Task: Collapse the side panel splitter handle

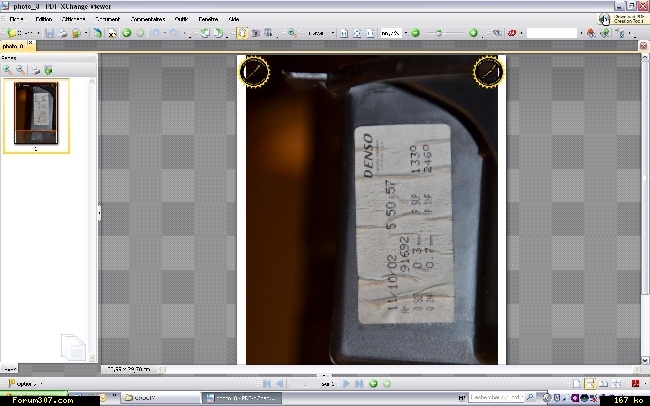Action: [x=99, y=213]
